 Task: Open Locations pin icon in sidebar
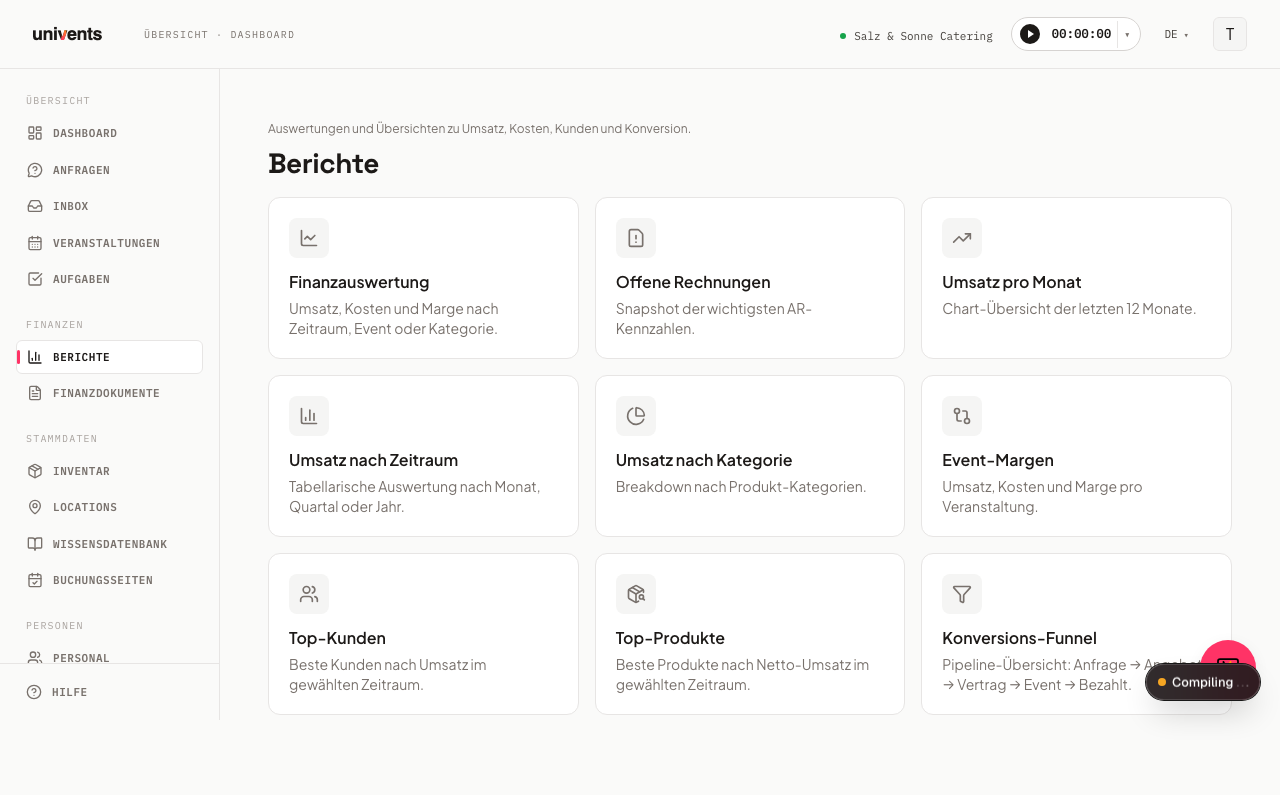click(x=35, y=507)
